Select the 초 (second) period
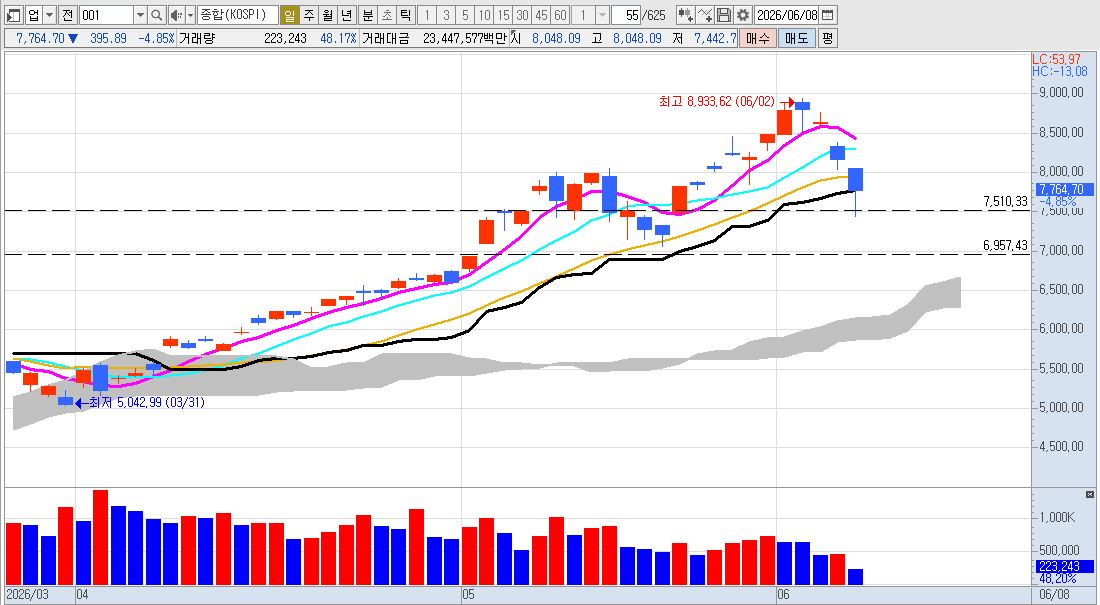Image resolution: width=1100 pixels, height=605 pixels. 387,15
